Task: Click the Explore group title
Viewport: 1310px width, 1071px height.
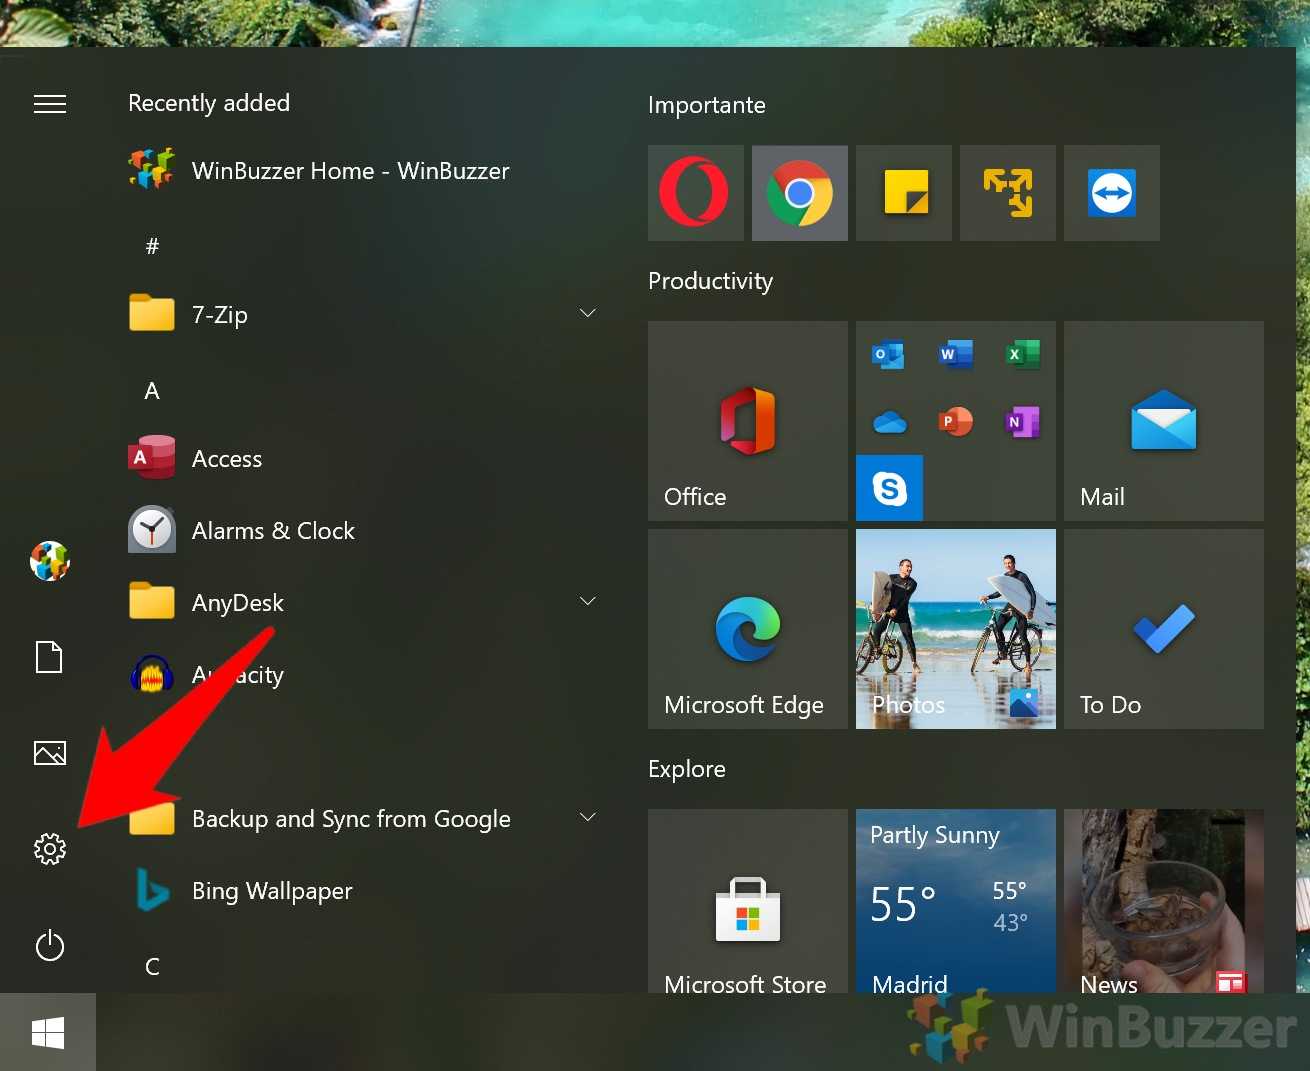Action: (x=687, y=769)
